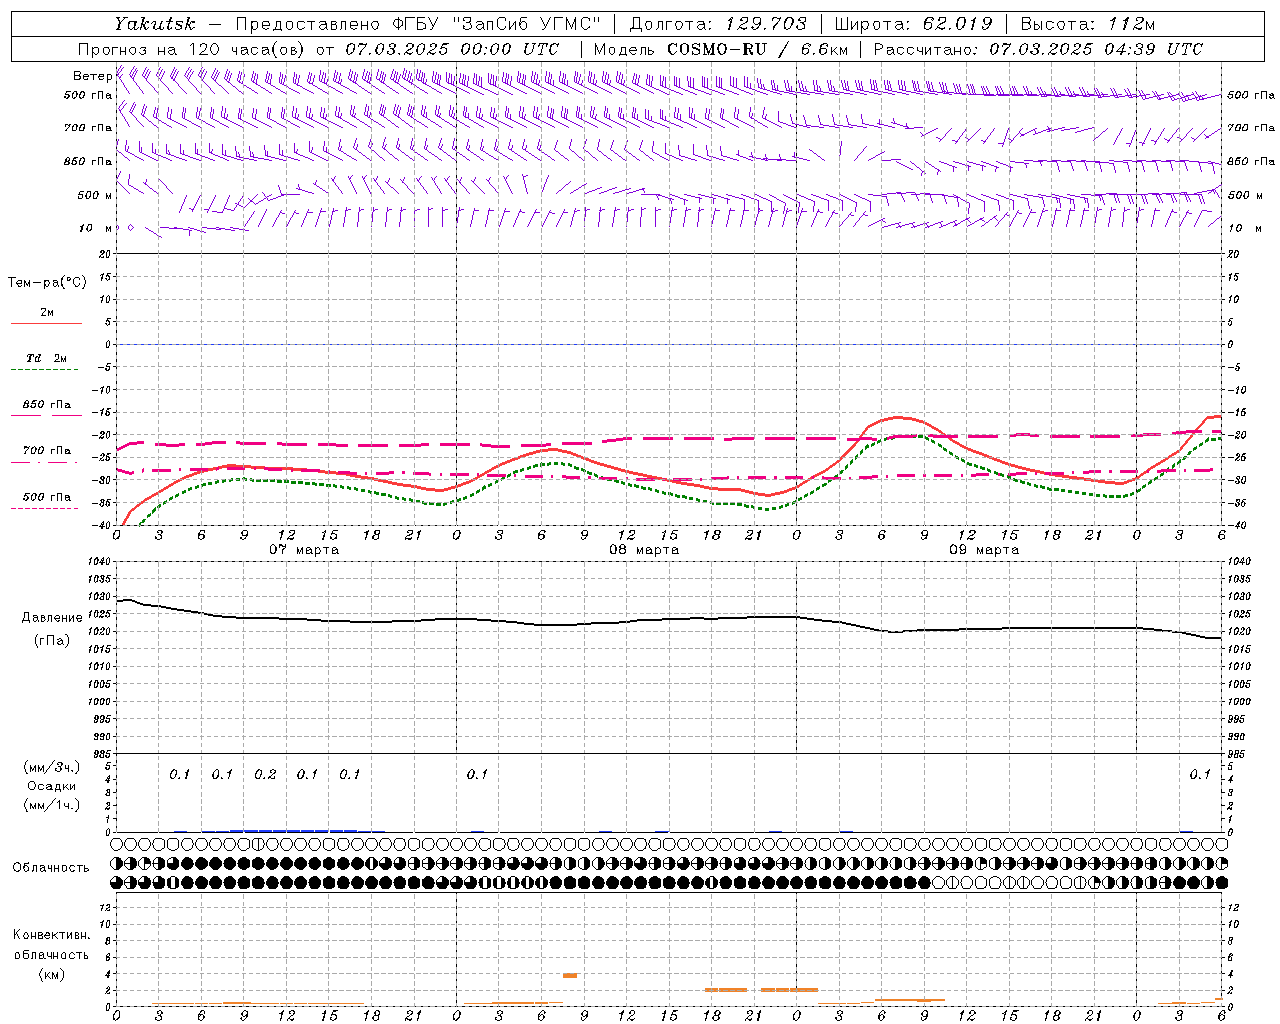Click the orange convective bar at 4 km

[570, 975]
